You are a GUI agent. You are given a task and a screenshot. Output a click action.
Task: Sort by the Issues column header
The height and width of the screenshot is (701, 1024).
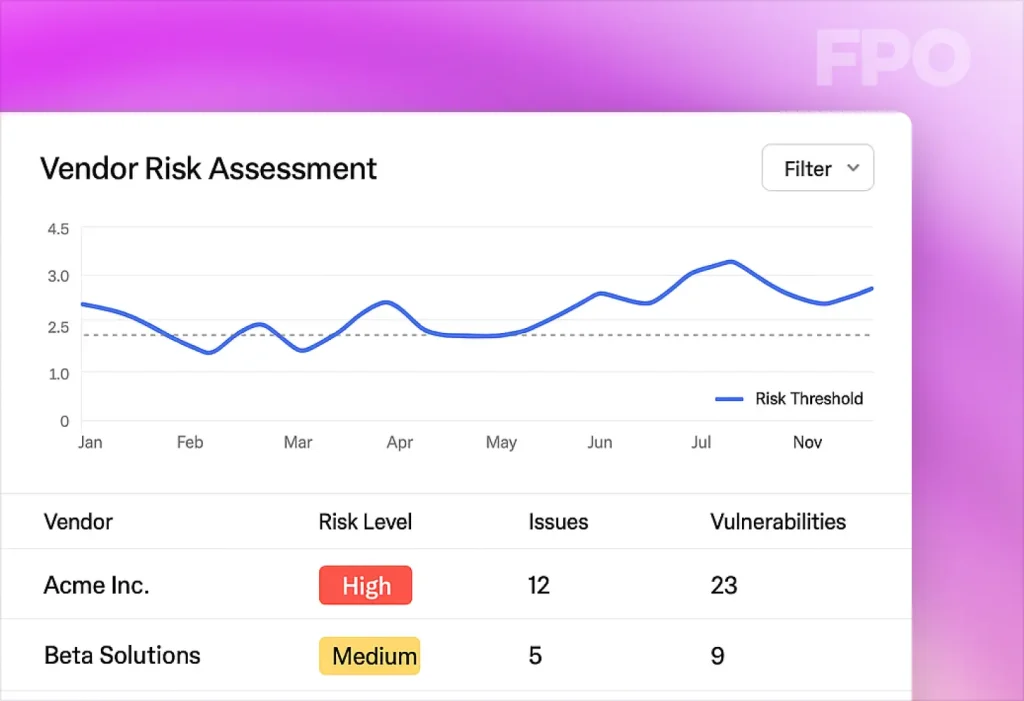(558, 522)
